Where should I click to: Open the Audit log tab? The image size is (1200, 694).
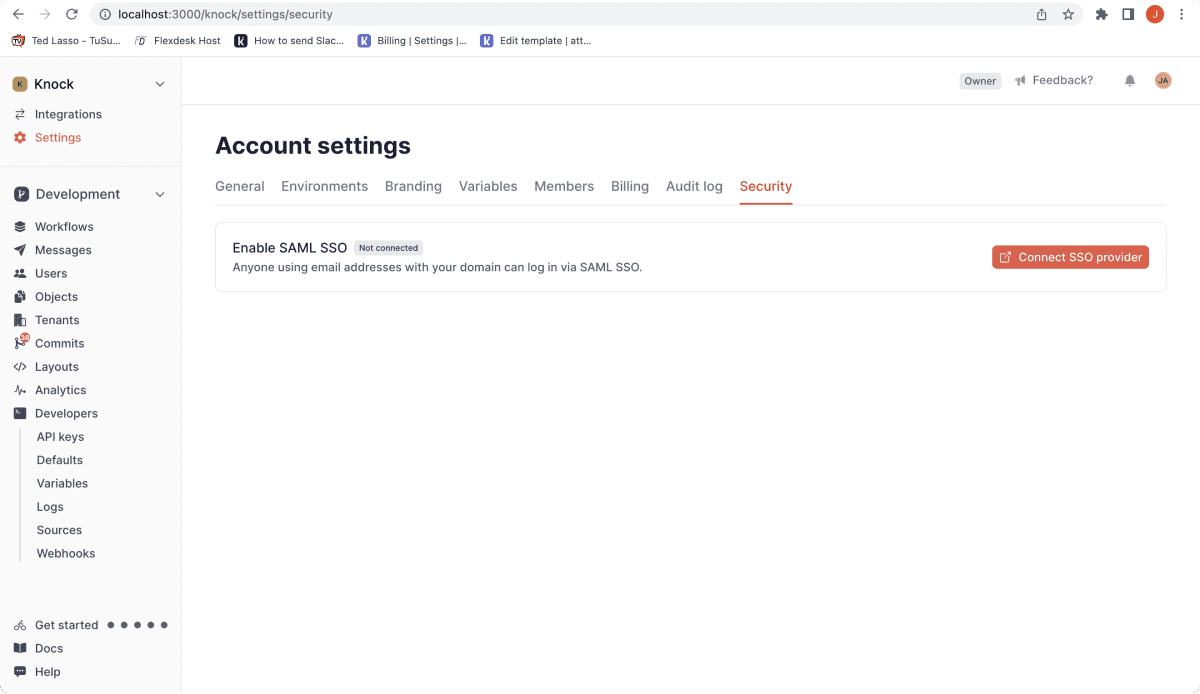[x=694, y=186]
